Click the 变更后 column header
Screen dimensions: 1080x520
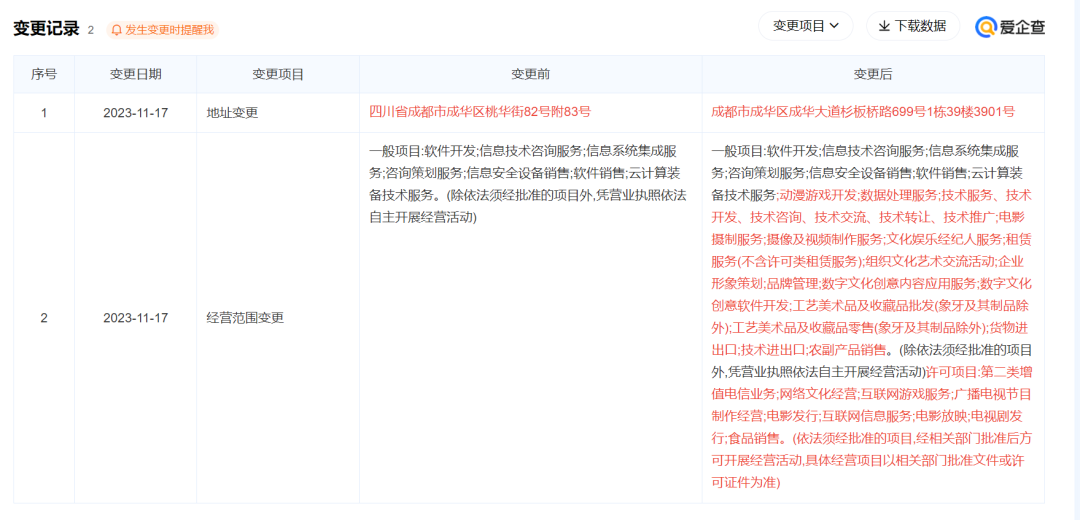[873, 74]
